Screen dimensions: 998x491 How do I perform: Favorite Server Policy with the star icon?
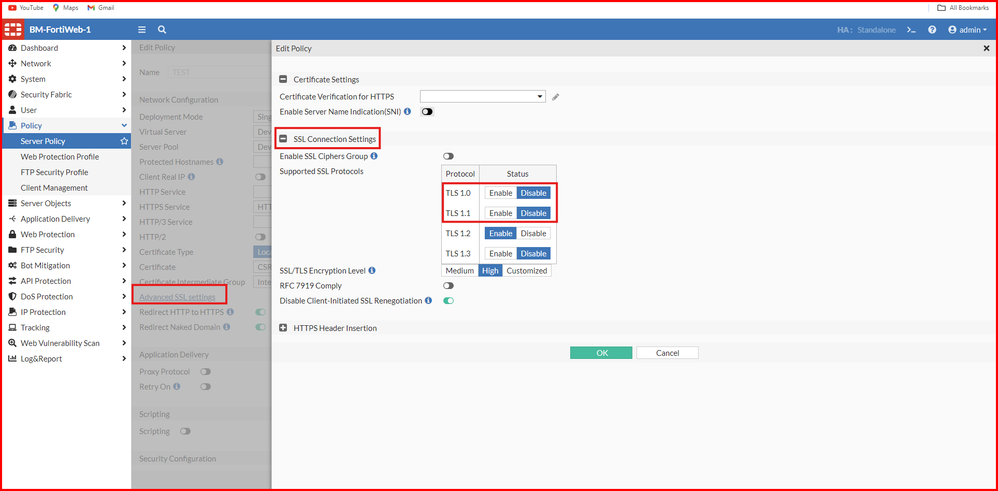coord(124,141)
